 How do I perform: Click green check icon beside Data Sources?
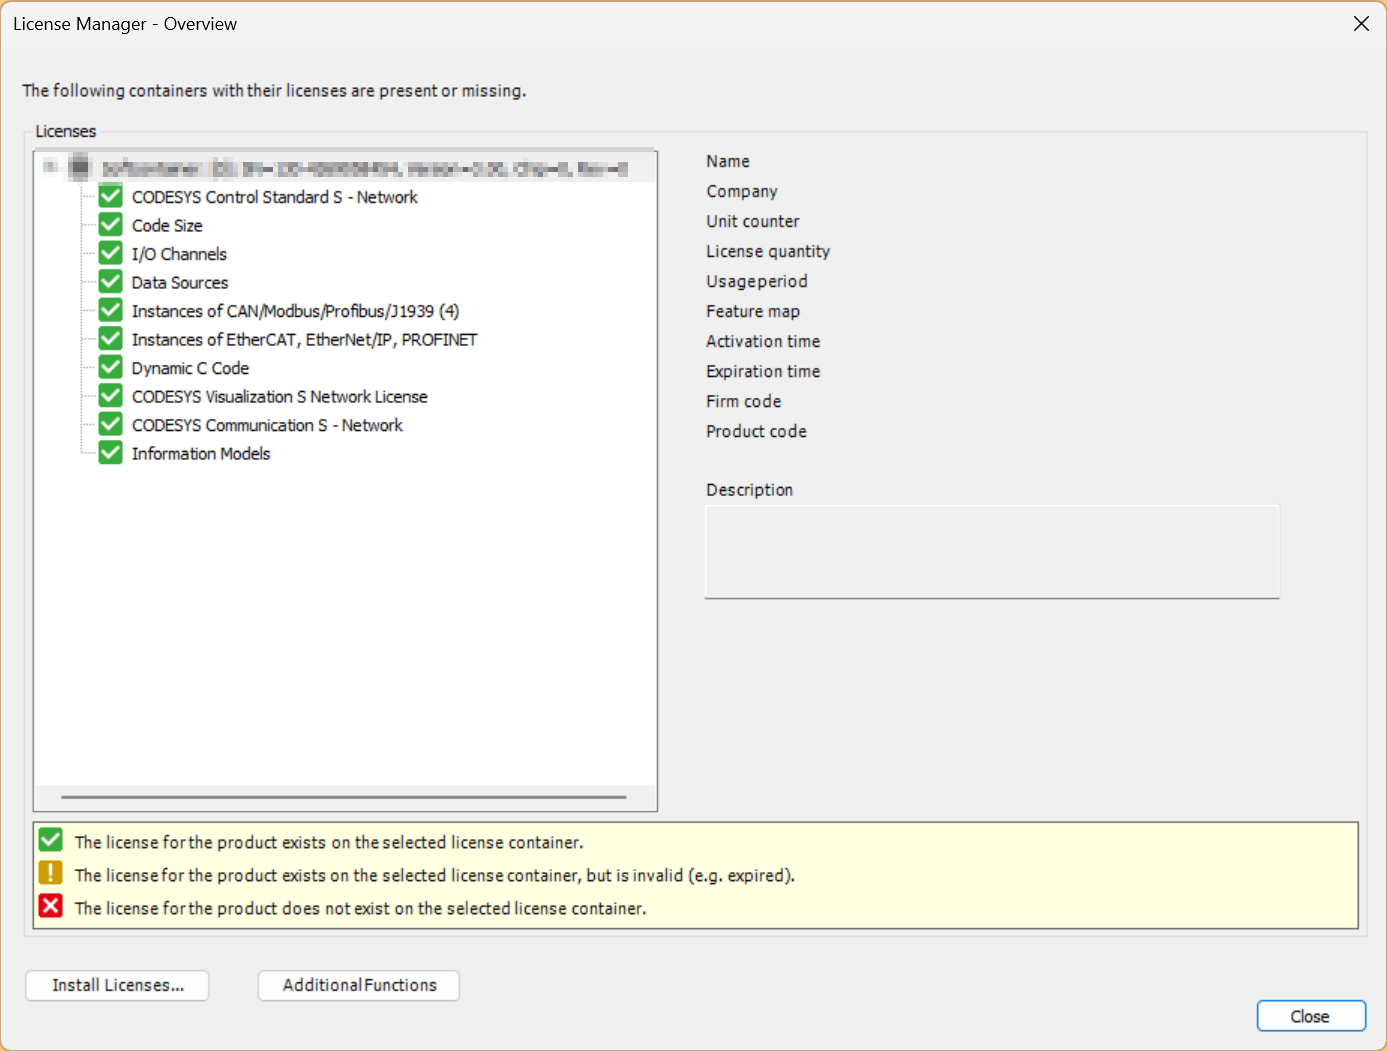(111, 282)
